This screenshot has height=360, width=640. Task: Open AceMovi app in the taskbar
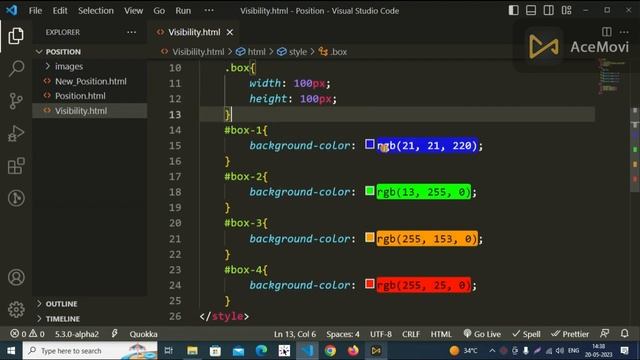[x=376, y=350]
